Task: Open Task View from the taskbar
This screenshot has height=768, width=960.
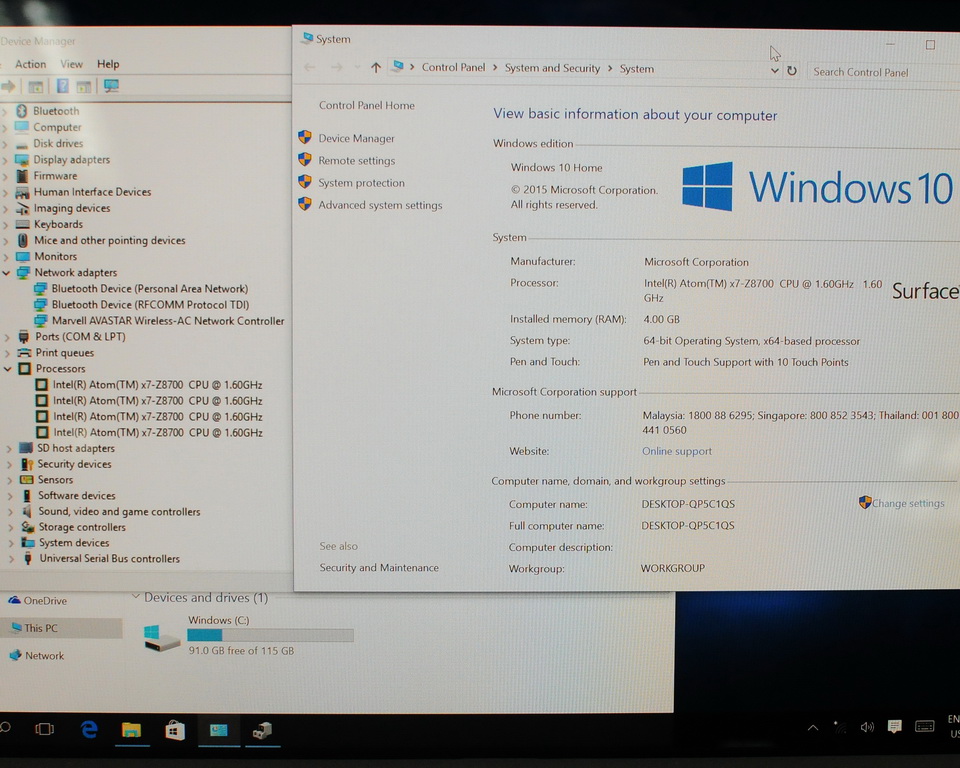Action: point(45,729)
